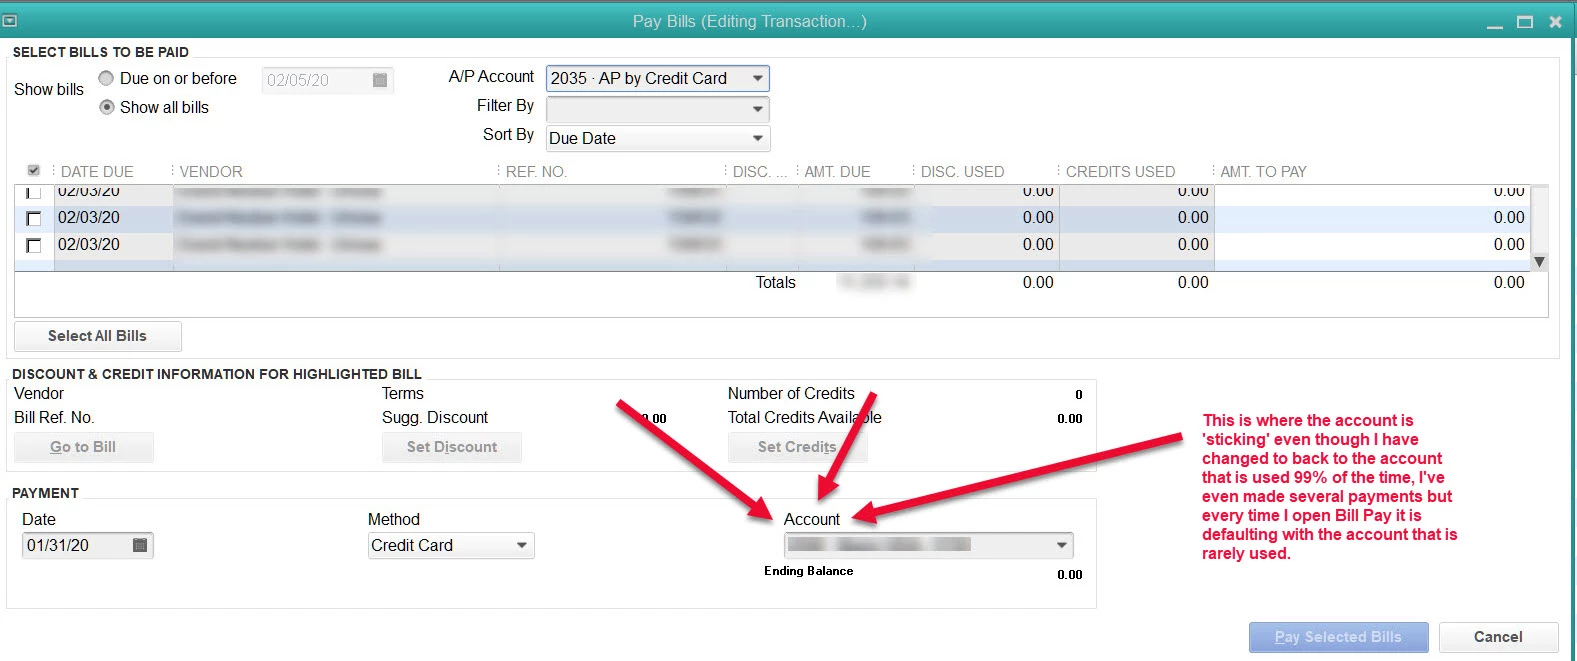Click the REF. NO. column header
The image size is (1577, 661).
point(536,172)
